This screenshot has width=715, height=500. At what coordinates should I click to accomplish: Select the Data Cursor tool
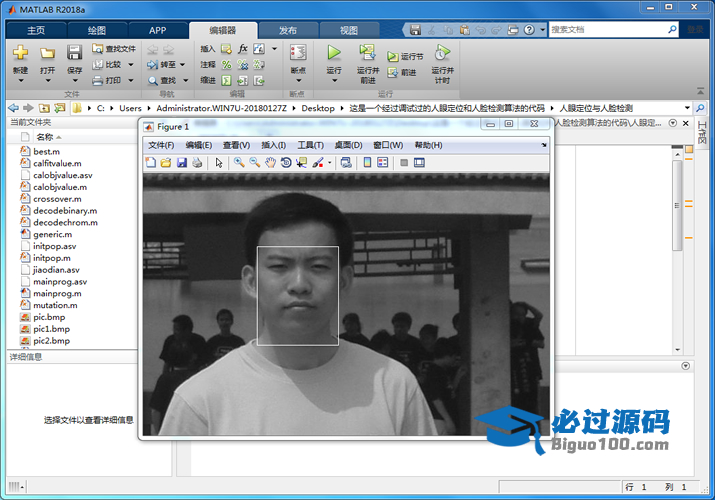(x=301, y=163)
